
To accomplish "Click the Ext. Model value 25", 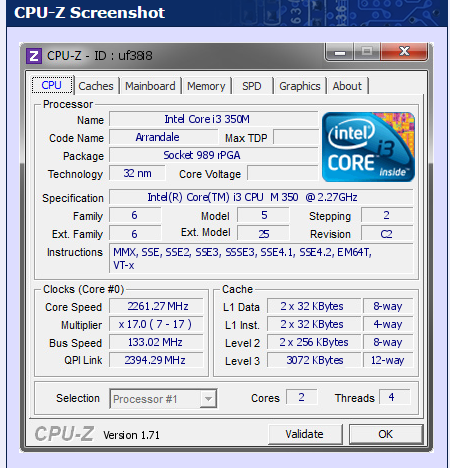I will (263, 234).
